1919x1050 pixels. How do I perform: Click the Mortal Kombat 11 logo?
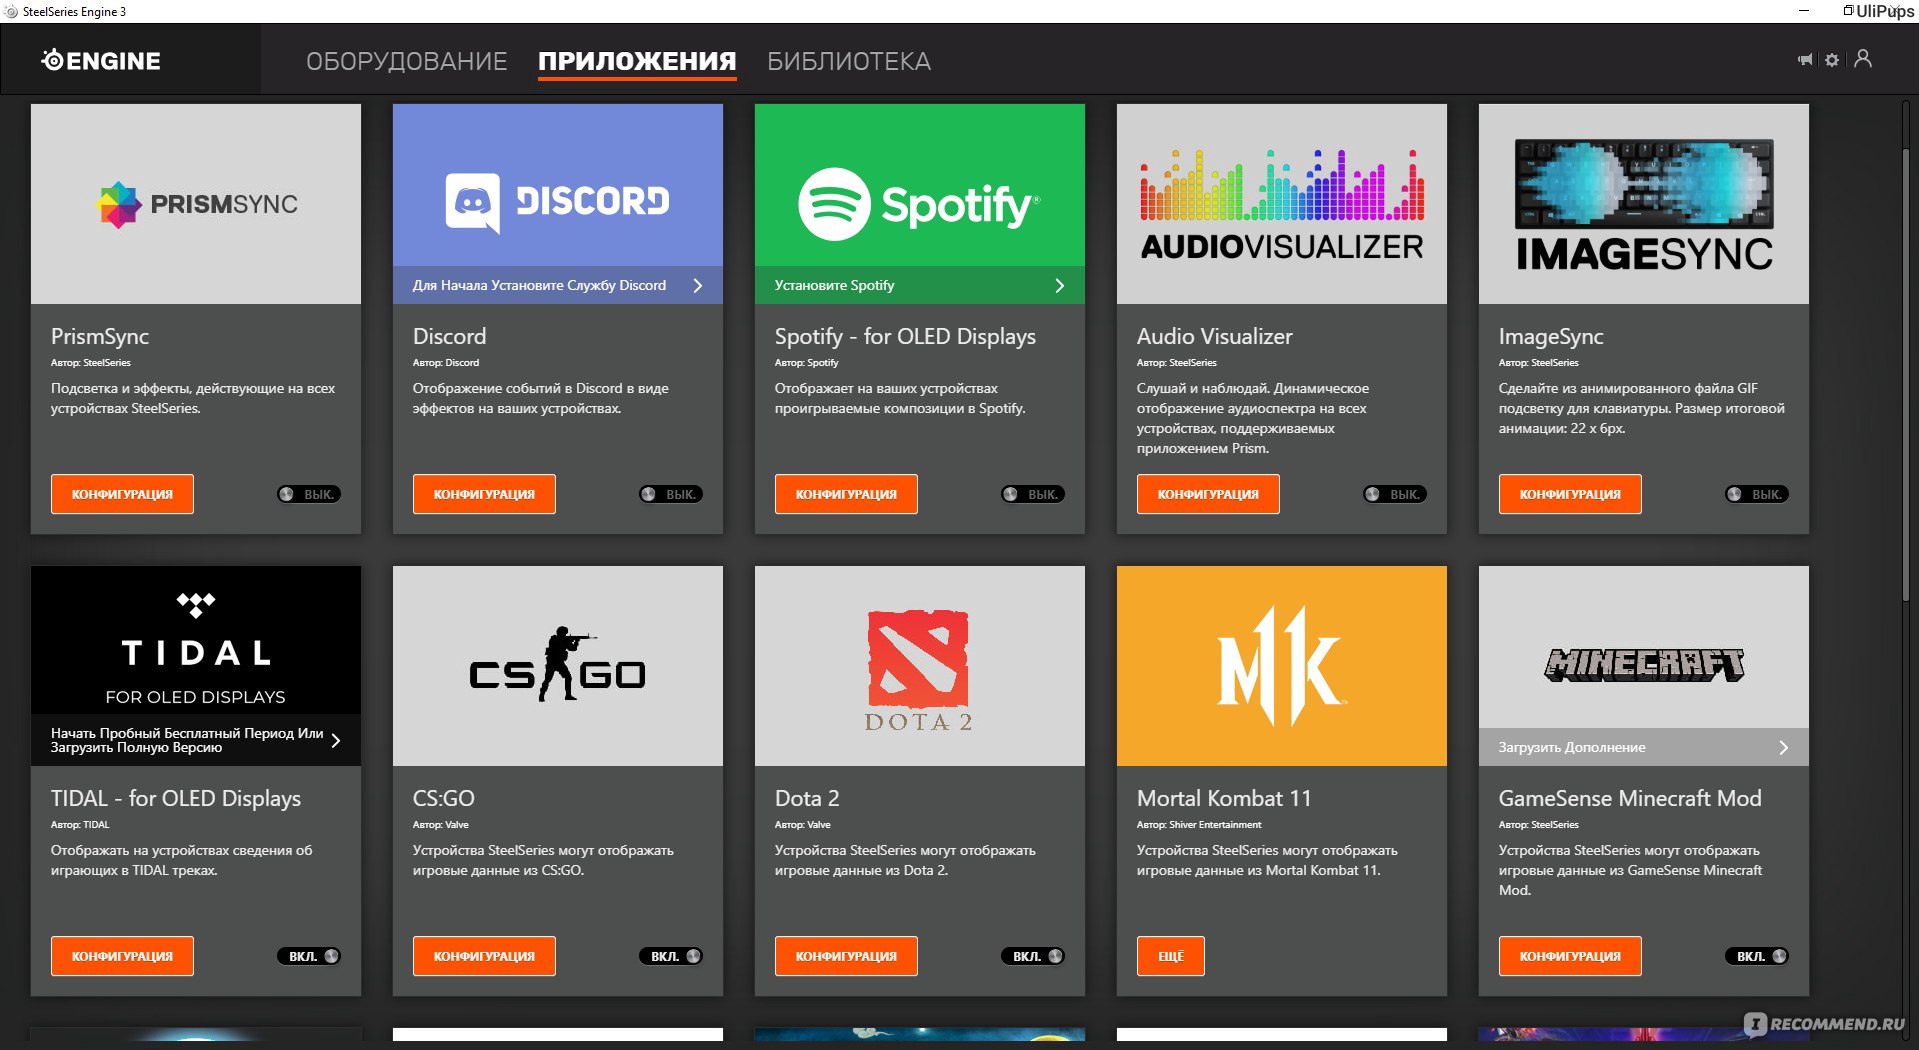1281,666
